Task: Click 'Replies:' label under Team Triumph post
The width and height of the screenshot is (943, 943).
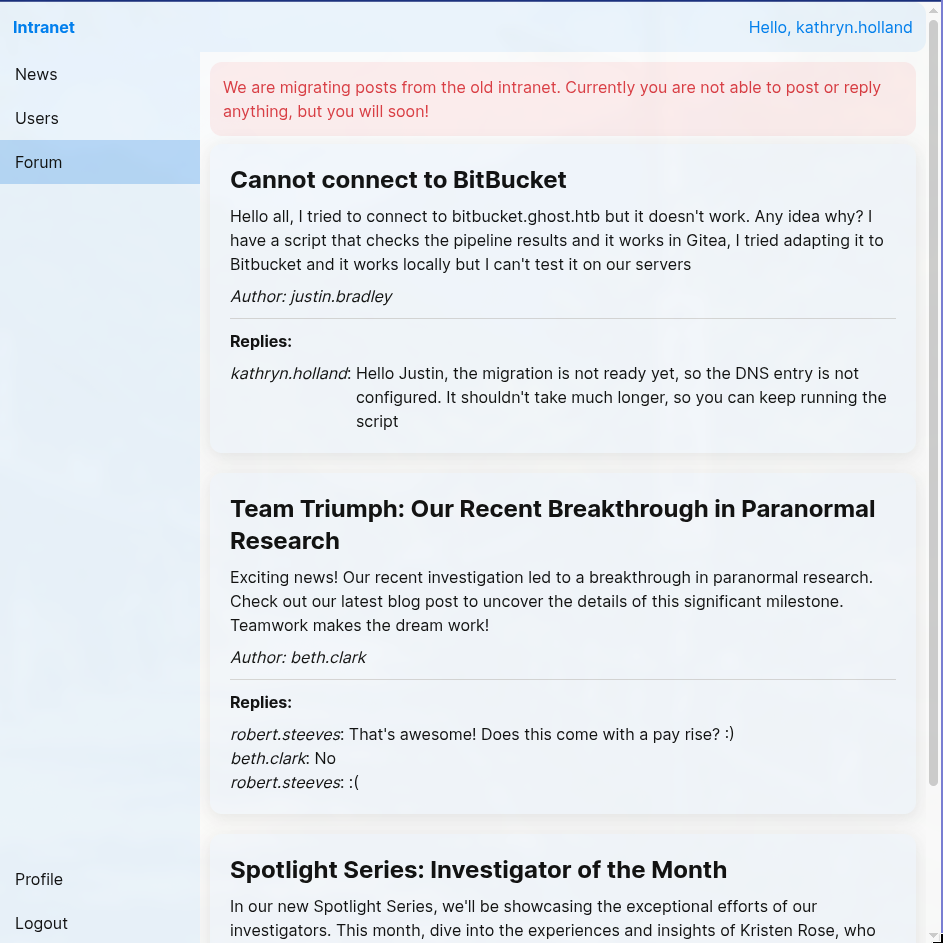Action: point(260,702)
